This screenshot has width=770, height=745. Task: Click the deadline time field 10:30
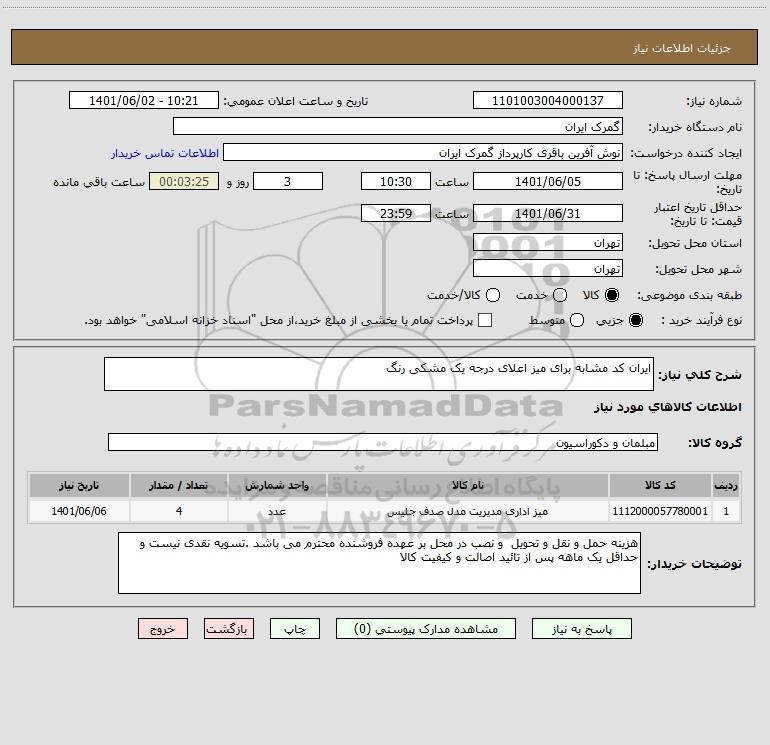click(x=396, y=182)
